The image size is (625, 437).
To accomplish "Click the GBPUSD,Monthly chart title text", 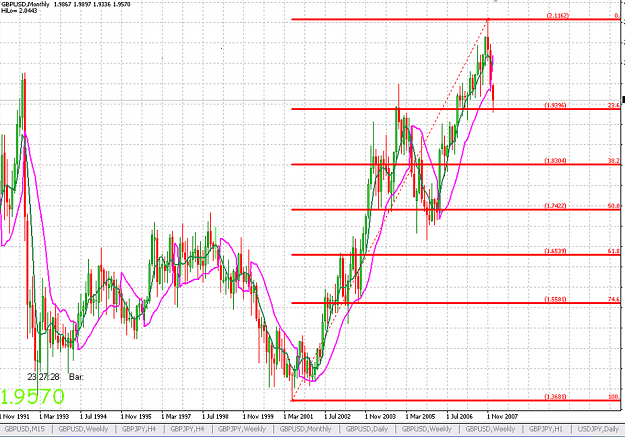I will (x=26, y=4).
